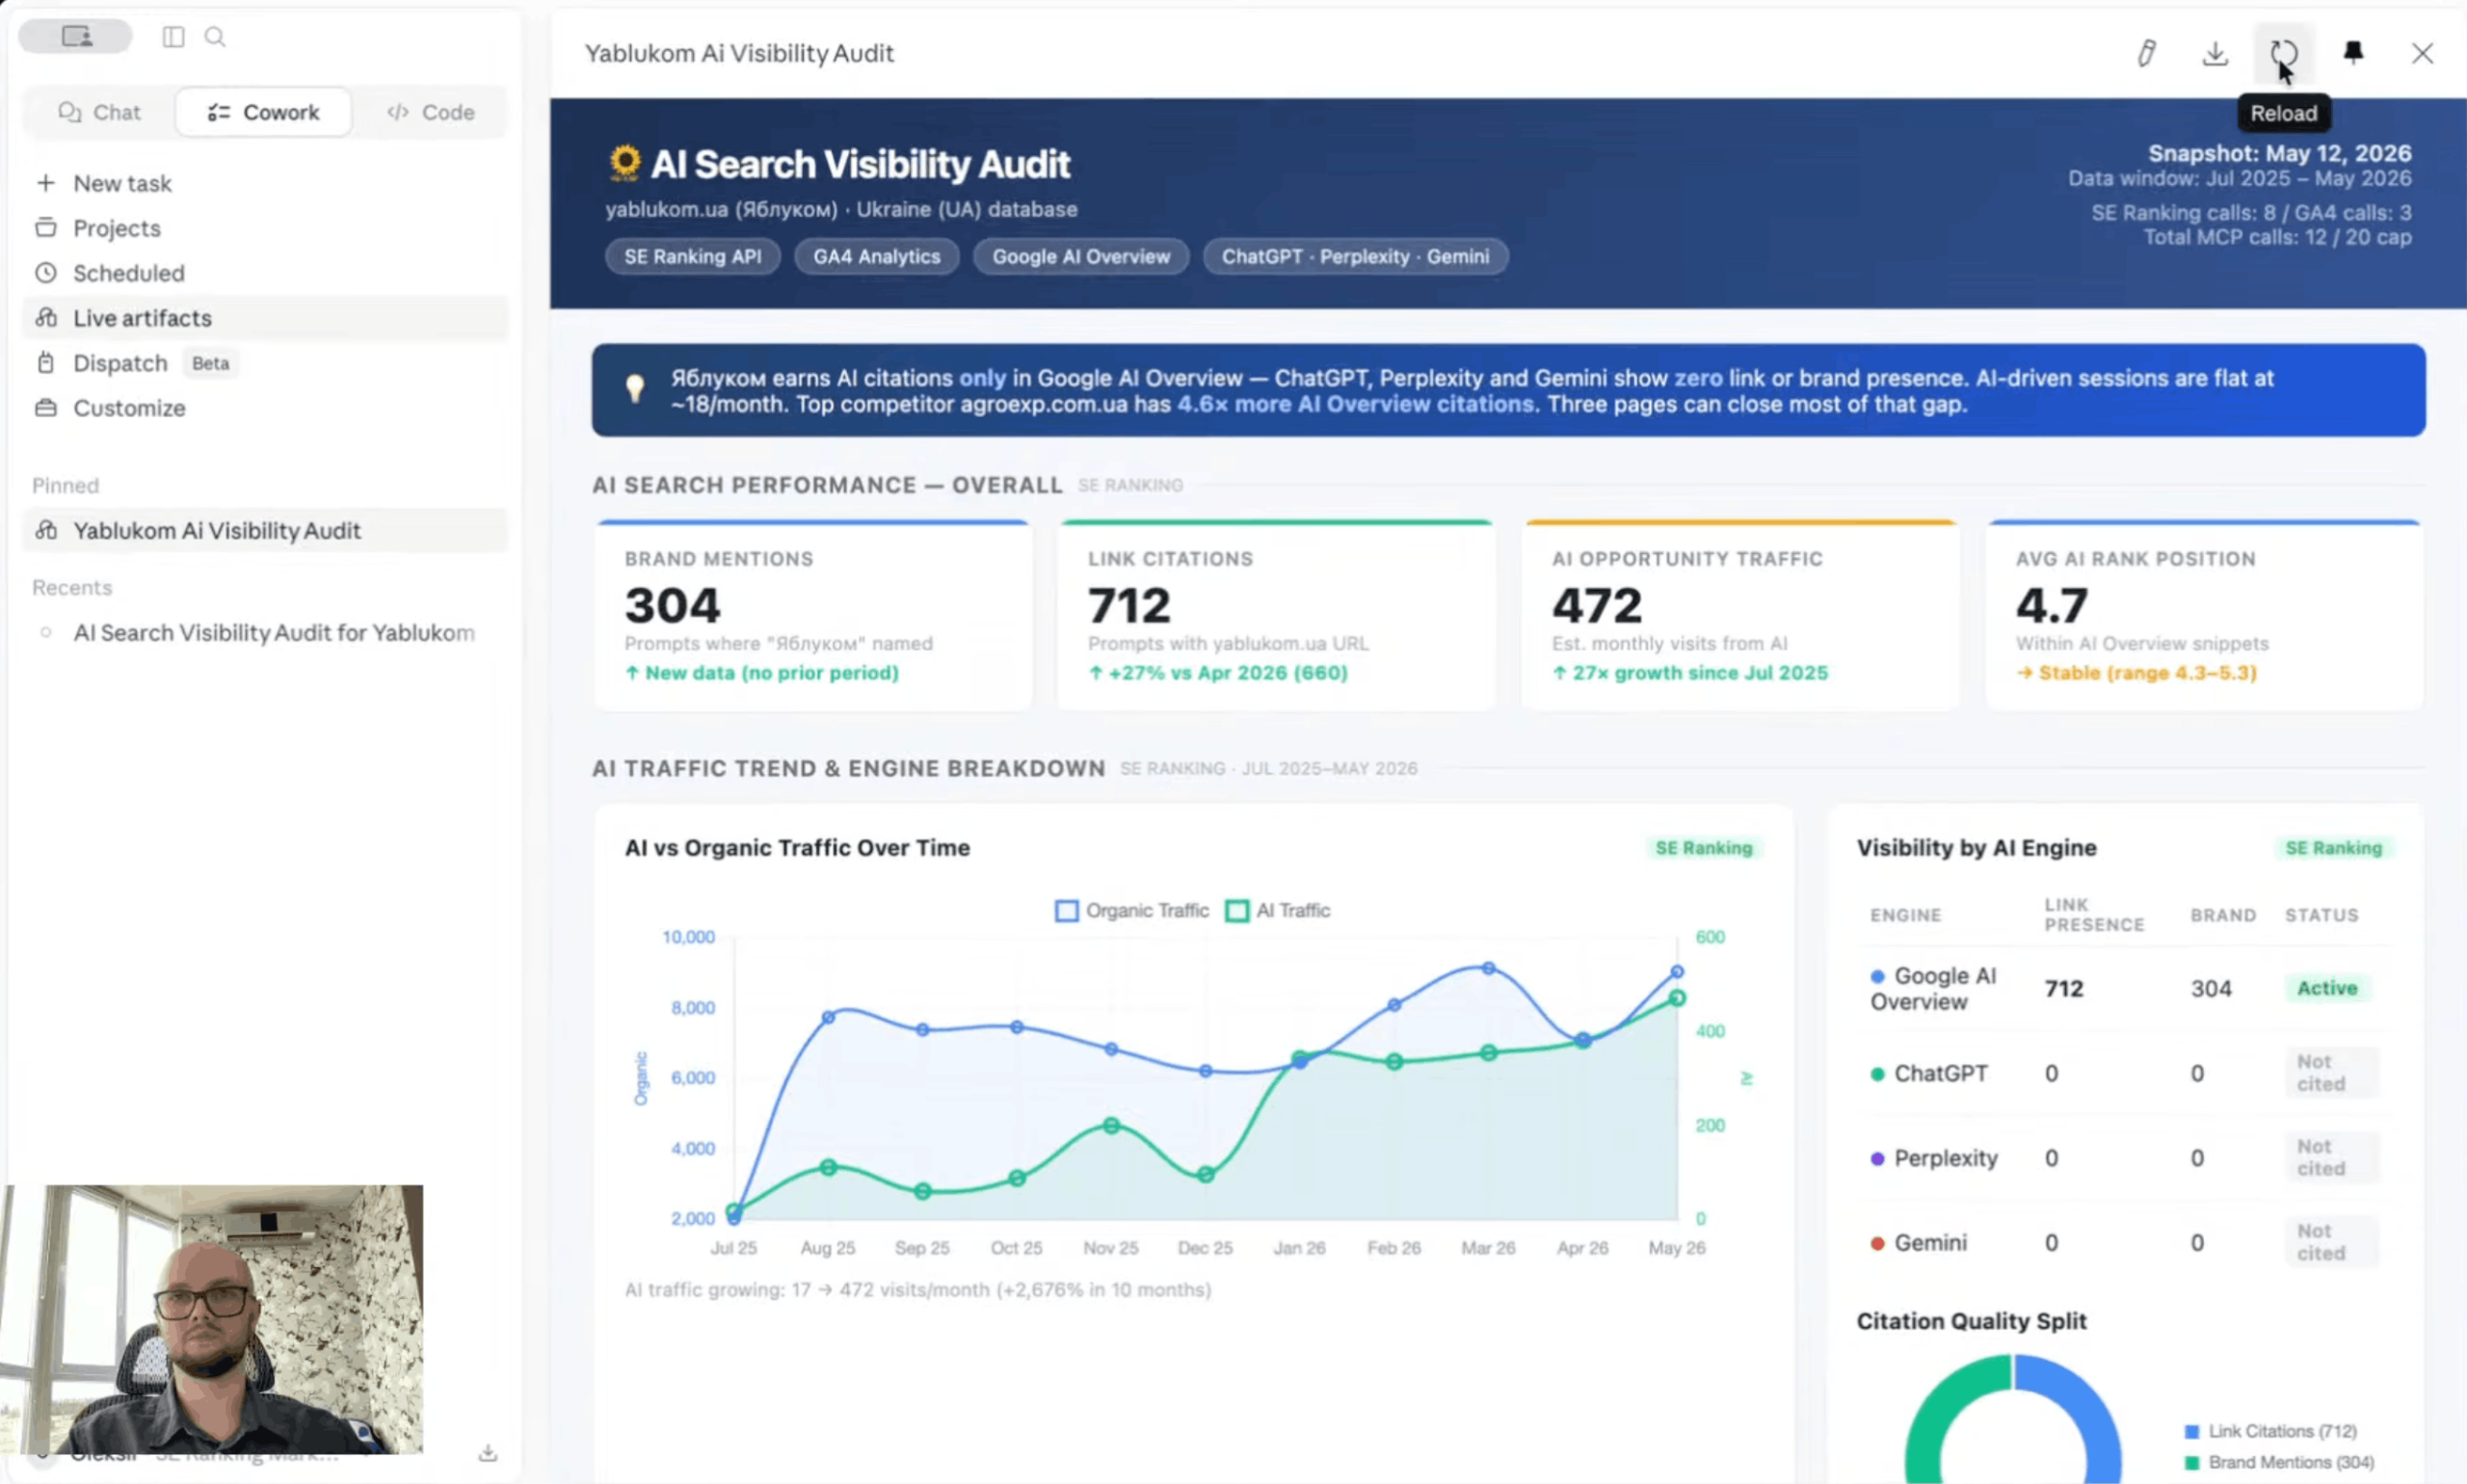The height and width of the screenshot is (1484, 2467).
Task: Click '+27% vs Apr 2026 (660)' text
Action: click(x=1228, y=673)
